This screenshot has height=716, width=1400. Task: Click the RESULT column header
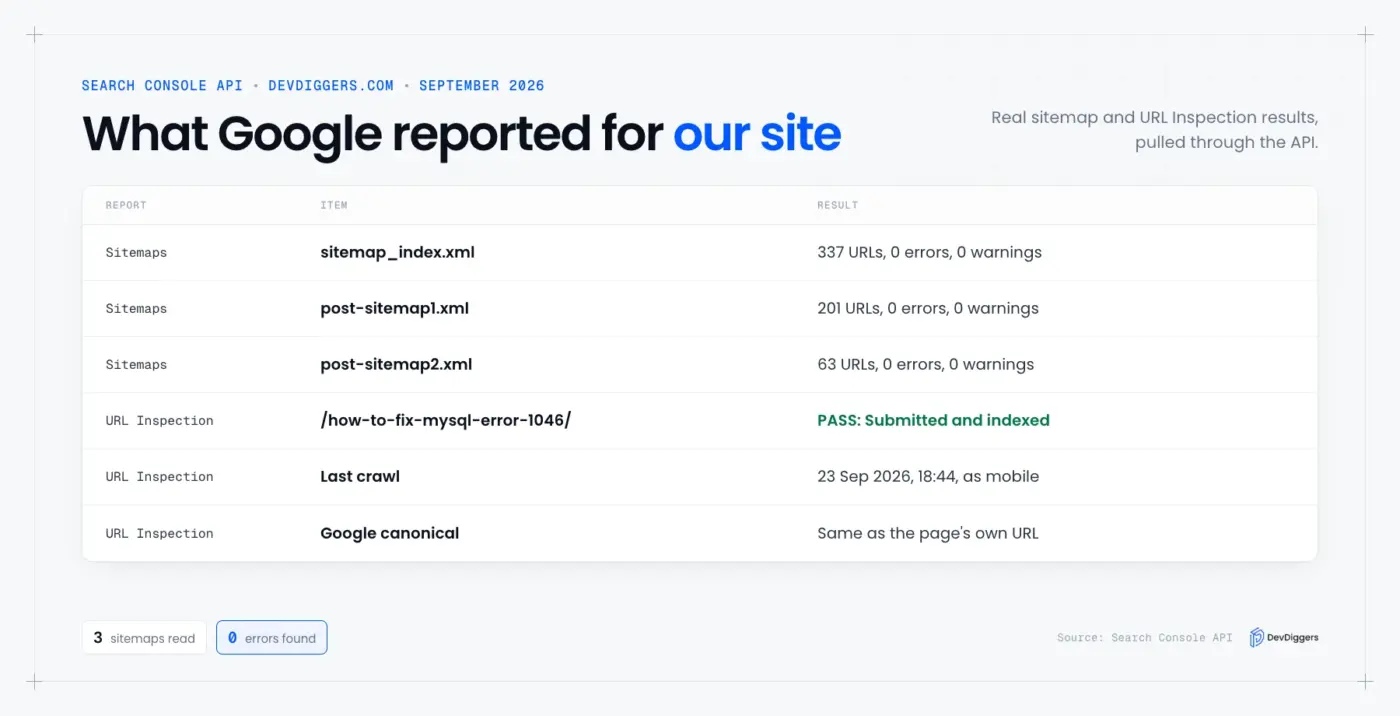point(837,205)
